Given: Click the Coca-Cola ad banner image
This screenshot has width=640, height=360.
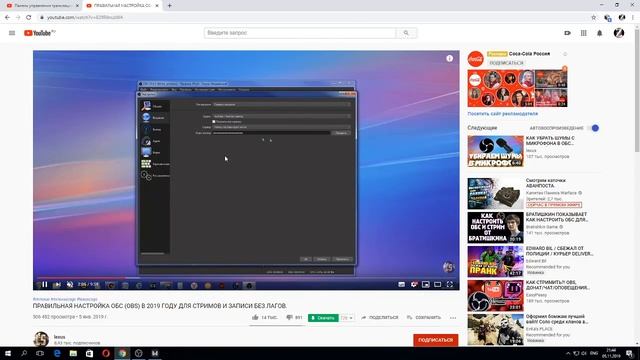Looking at the screenshot, I should 518,88.
